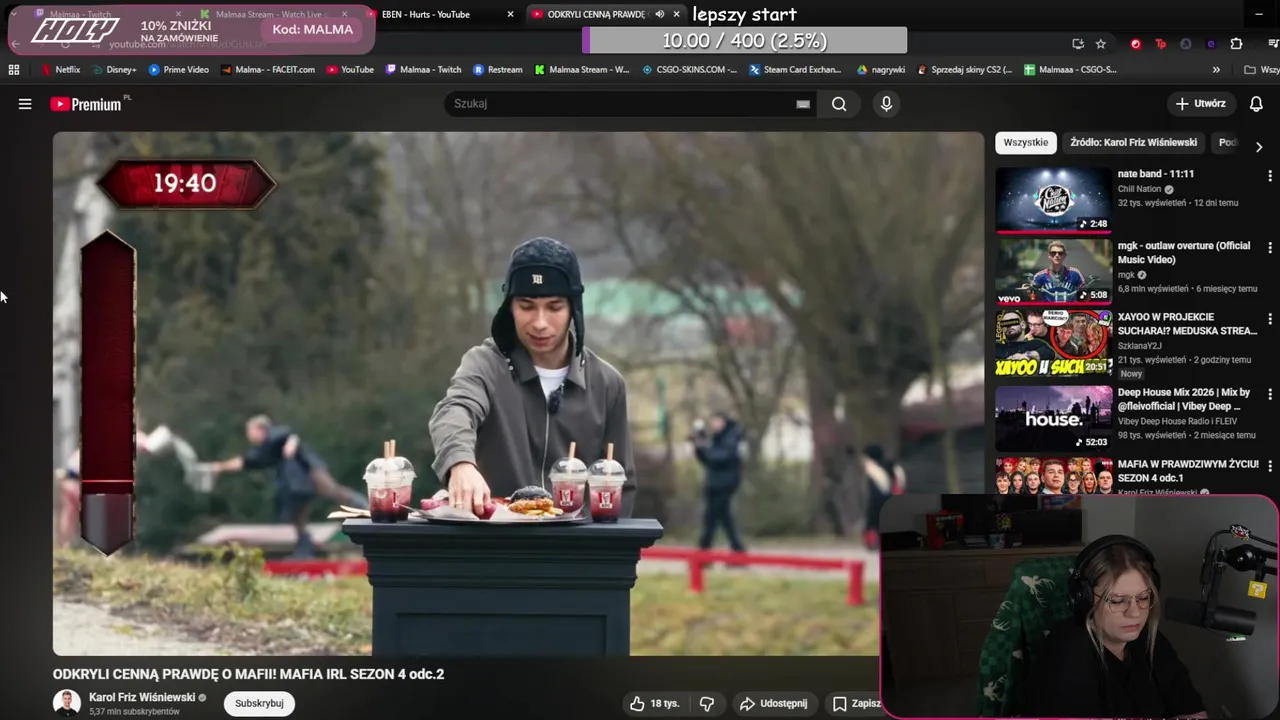The width and height of the screenshot is (1280, 720).
Task: Select Źródło: Karol Friz Wiśniewski chip
Action: pyautogui.click(x=1133, y=142)
